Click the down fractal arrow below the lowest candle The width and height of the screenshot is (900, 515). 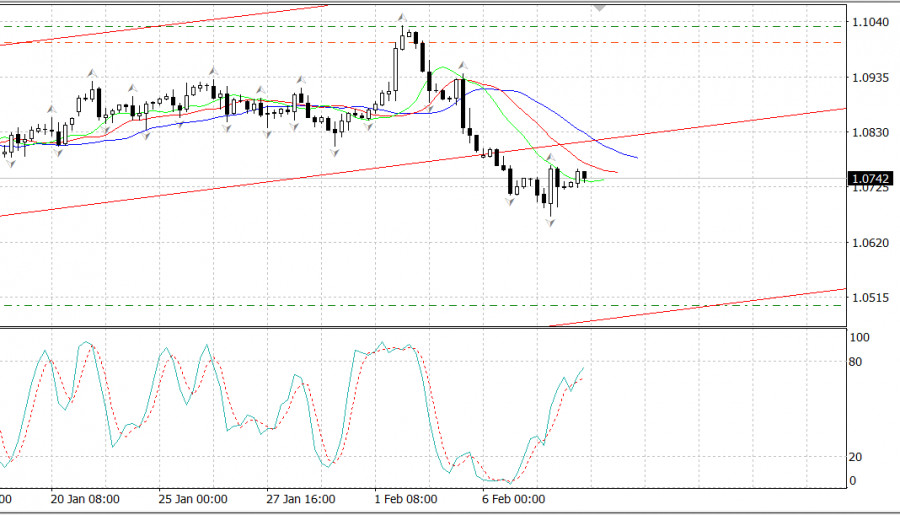tap(550, 222)
